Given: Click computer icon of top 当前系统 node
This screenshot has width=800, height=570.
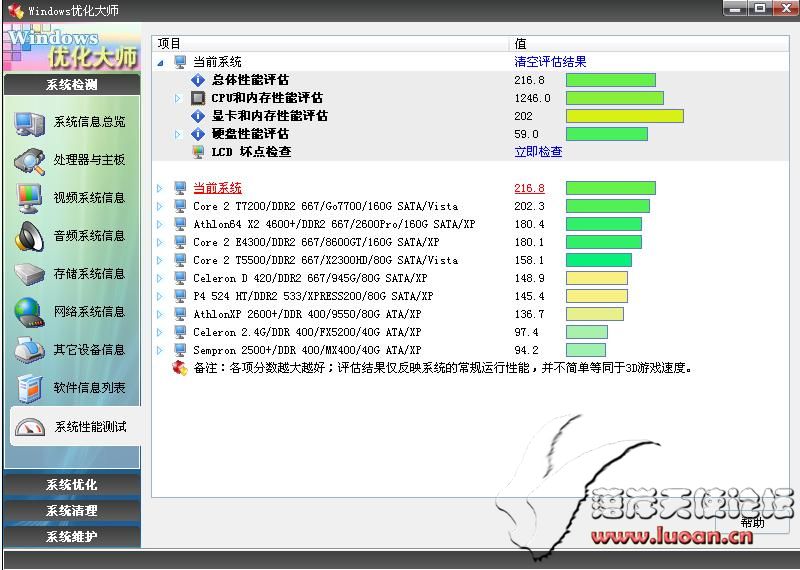Looking at the screenshot, I should point(180,62).
